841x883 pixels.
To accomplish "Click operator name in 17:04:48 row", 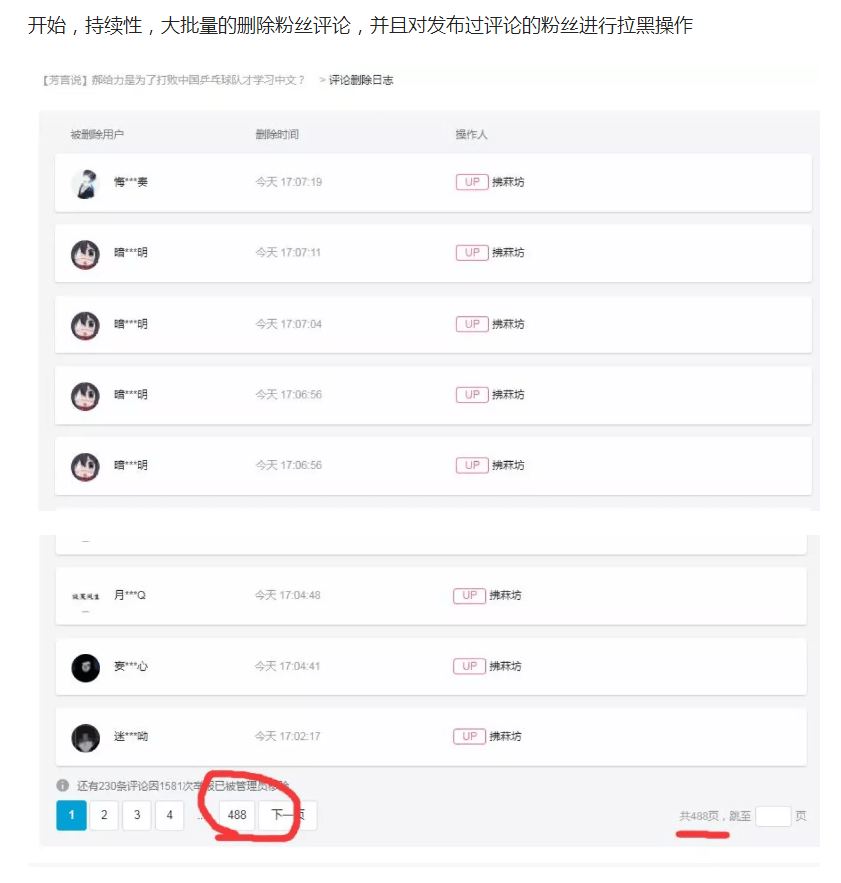I will [505, 595].
